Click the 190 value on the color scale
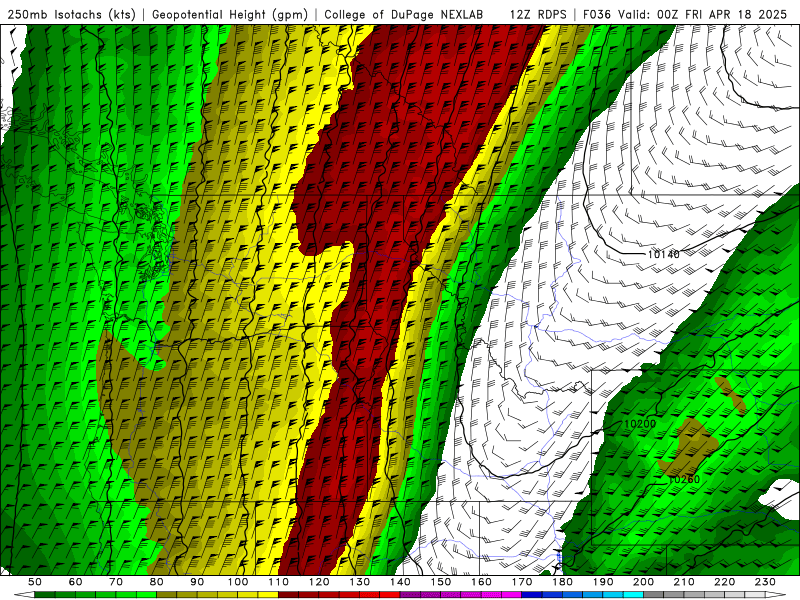Screen dimensions: 800x600 click(603, 582)
